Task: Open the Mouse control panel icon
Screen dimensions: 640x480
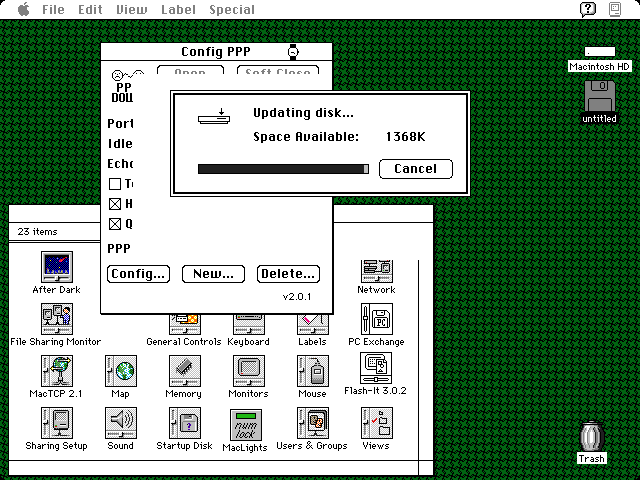Action: point(313,371)
